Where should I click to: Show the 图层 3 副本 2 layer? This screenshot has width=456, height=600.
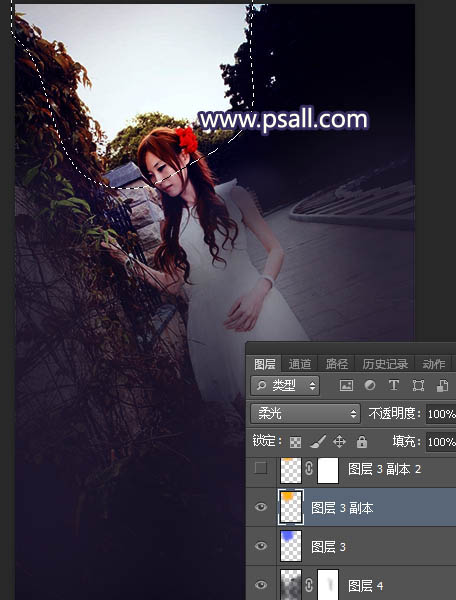click(261, 468)
